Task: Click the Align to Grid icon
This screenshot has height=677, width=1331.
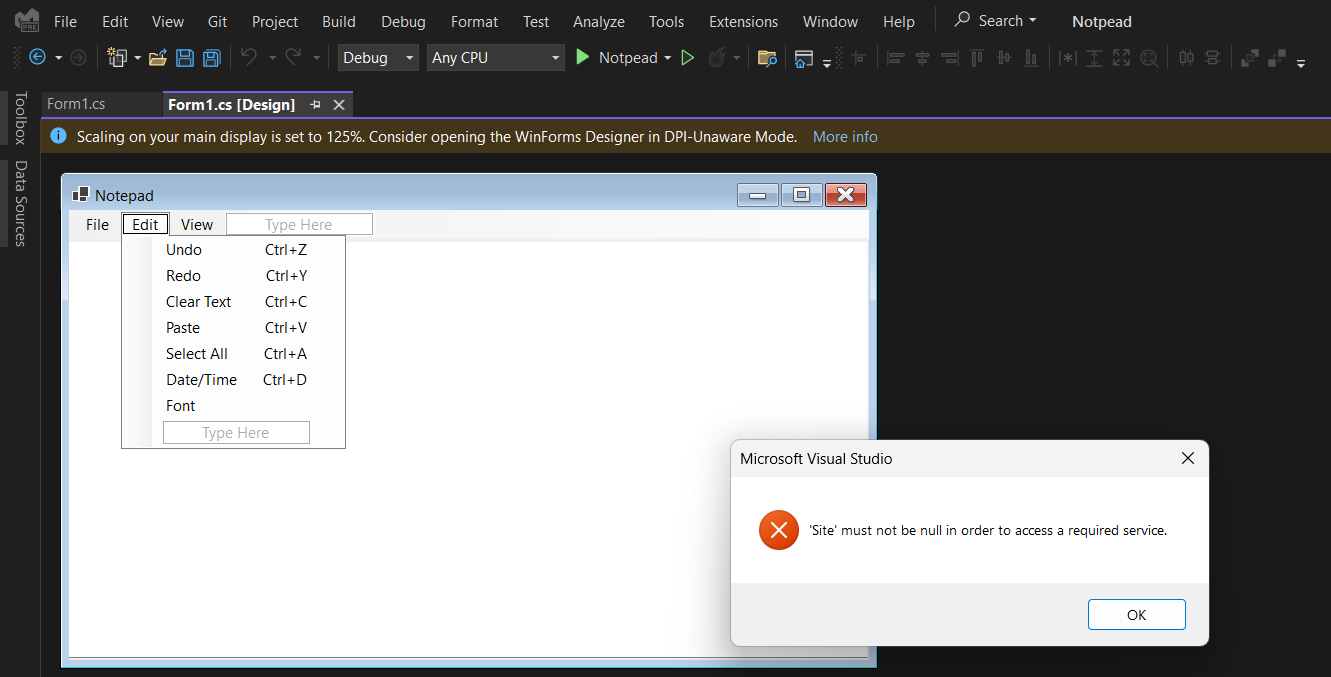Action: (859, 58)
